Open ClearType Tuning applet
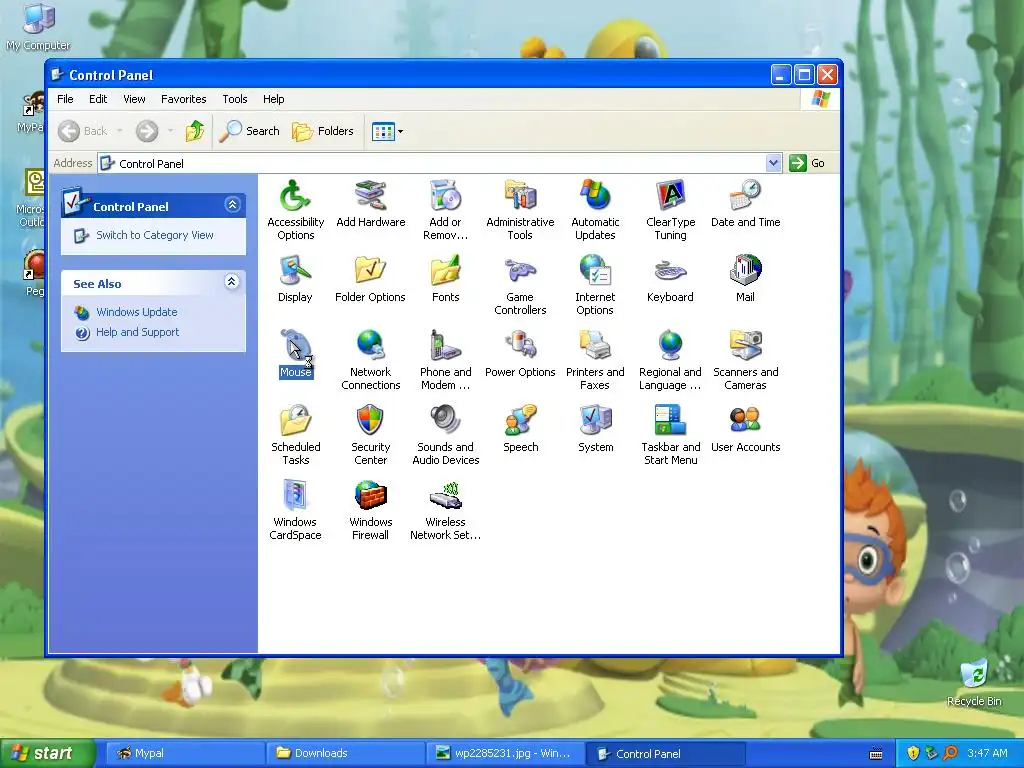 [670, 210]
